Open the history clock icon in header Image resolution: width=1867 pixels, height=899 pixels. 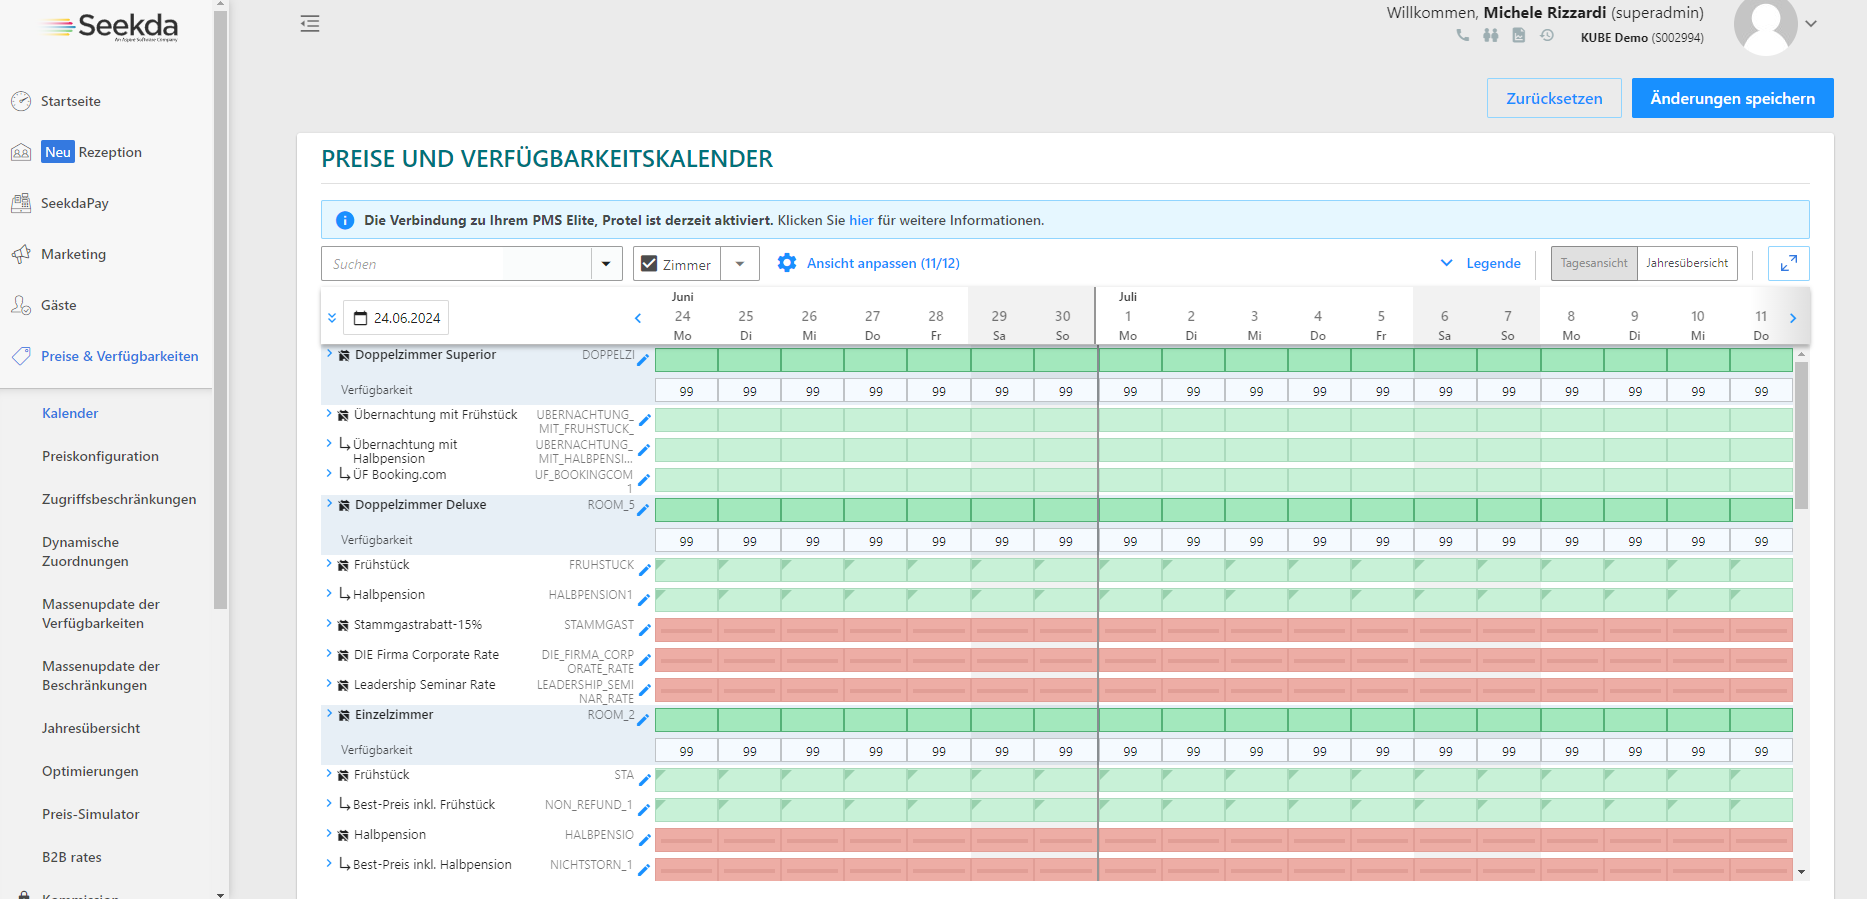pos(1547,36)
